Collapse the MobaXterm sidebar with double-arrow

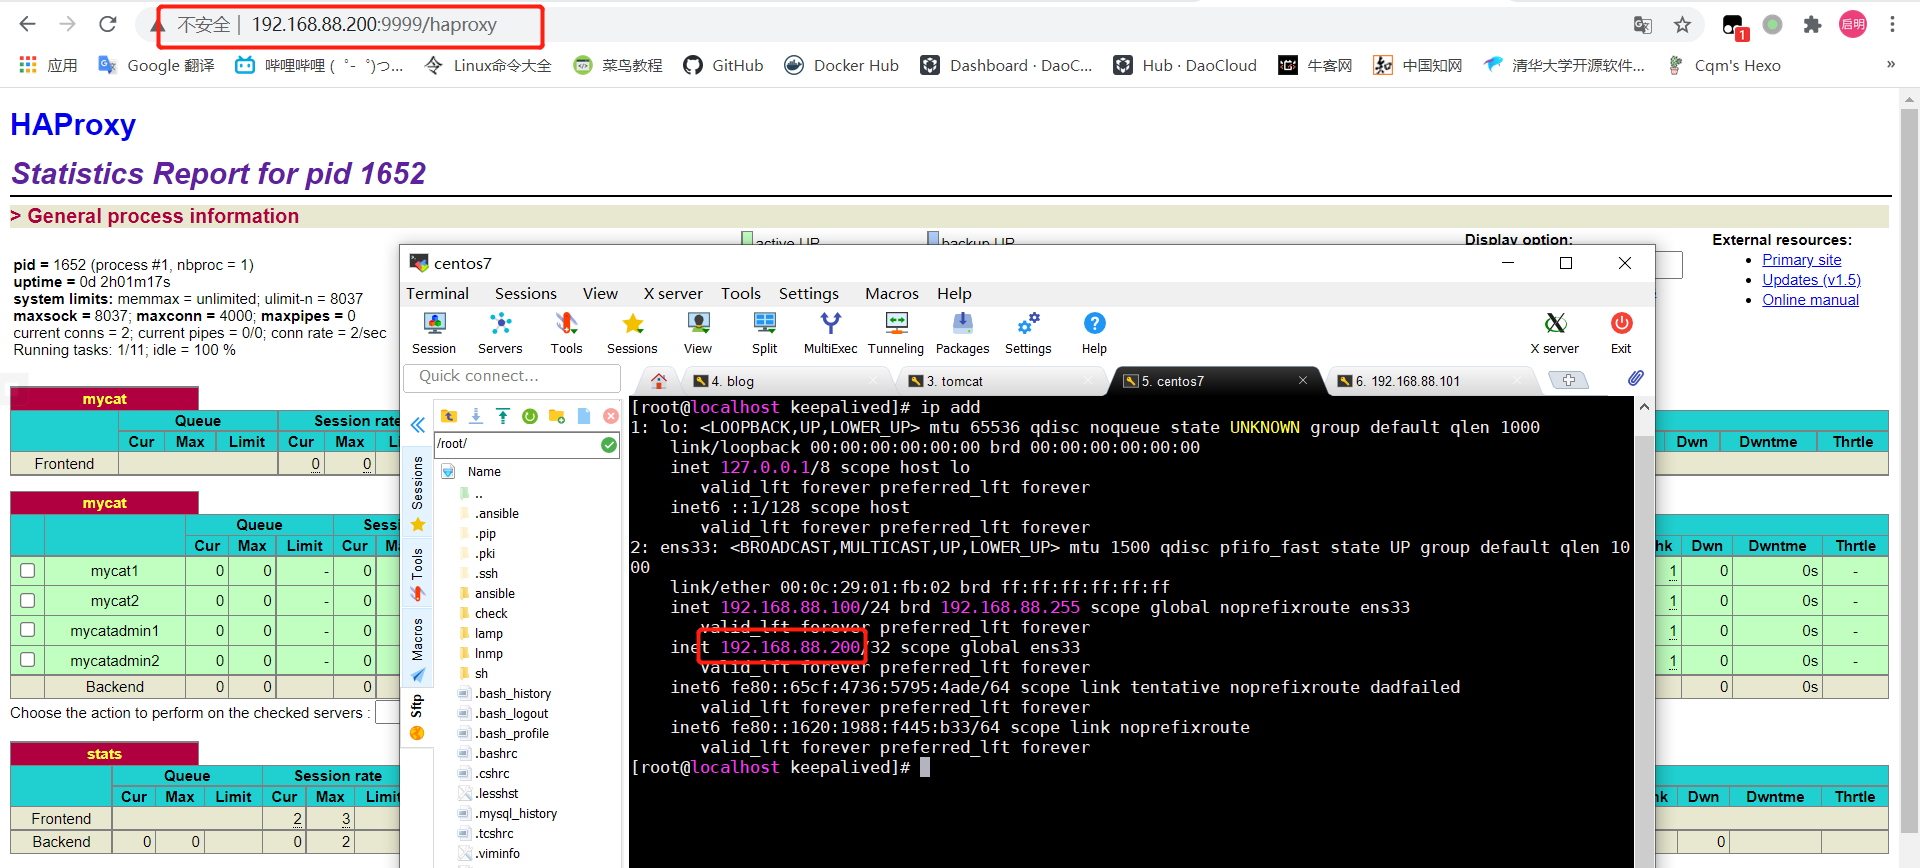click(x=418, y=424)
